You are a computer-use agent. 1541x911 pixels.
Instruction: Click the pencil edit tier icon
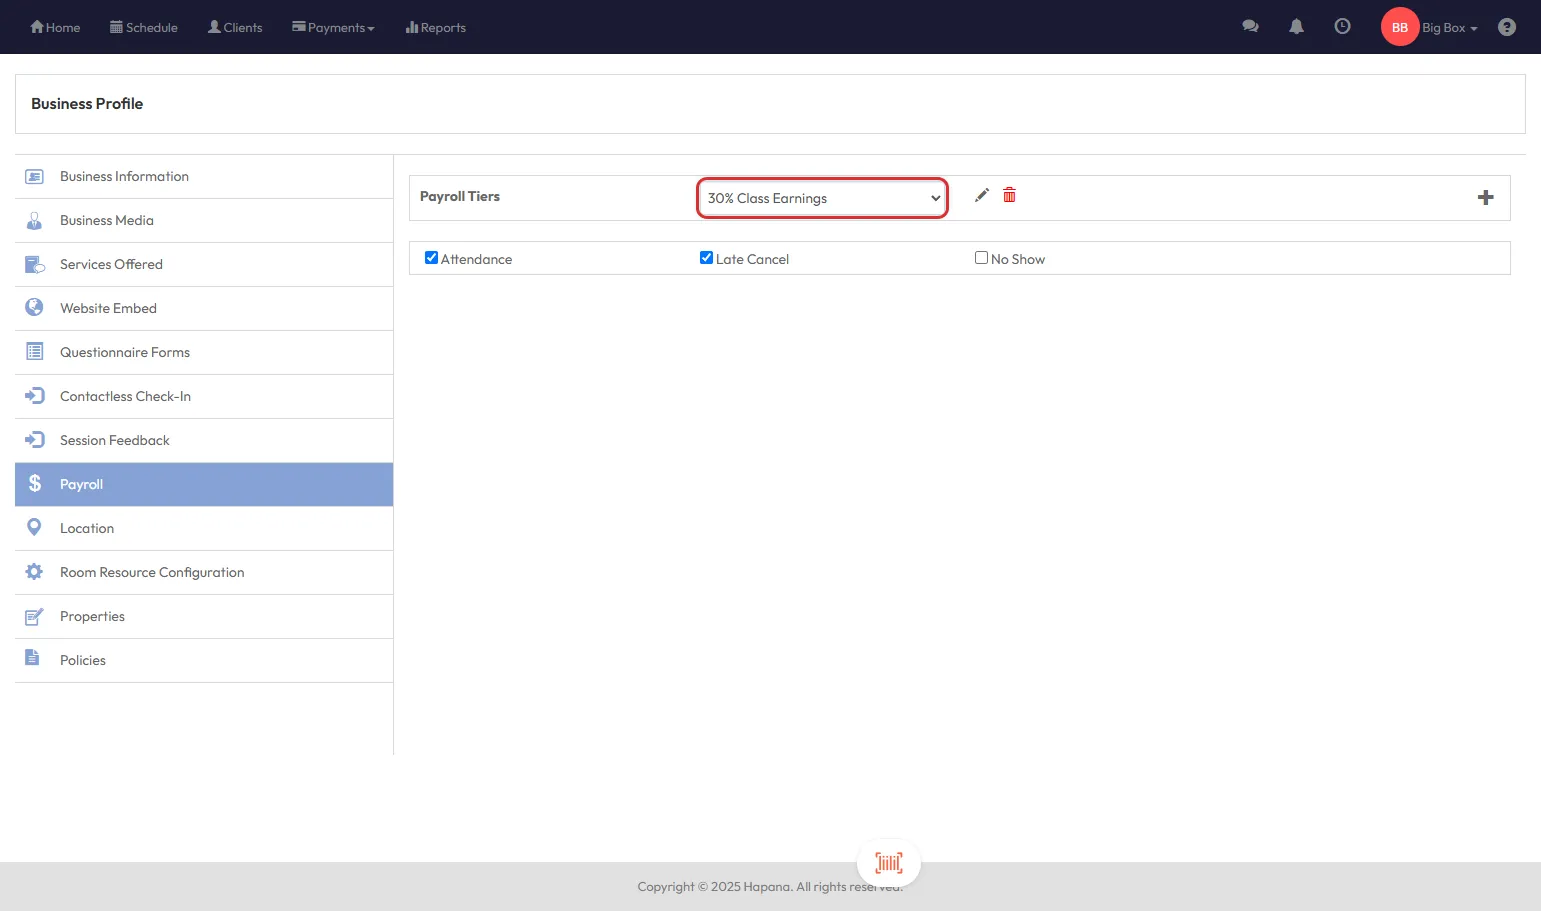pos(981,195)
